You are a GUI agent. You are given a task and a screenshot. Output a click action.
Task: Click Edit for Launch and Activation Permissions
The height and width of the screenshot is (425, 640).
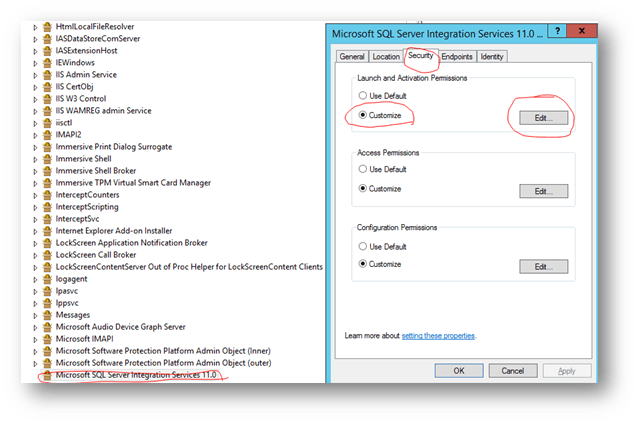[x=543, y=117]
